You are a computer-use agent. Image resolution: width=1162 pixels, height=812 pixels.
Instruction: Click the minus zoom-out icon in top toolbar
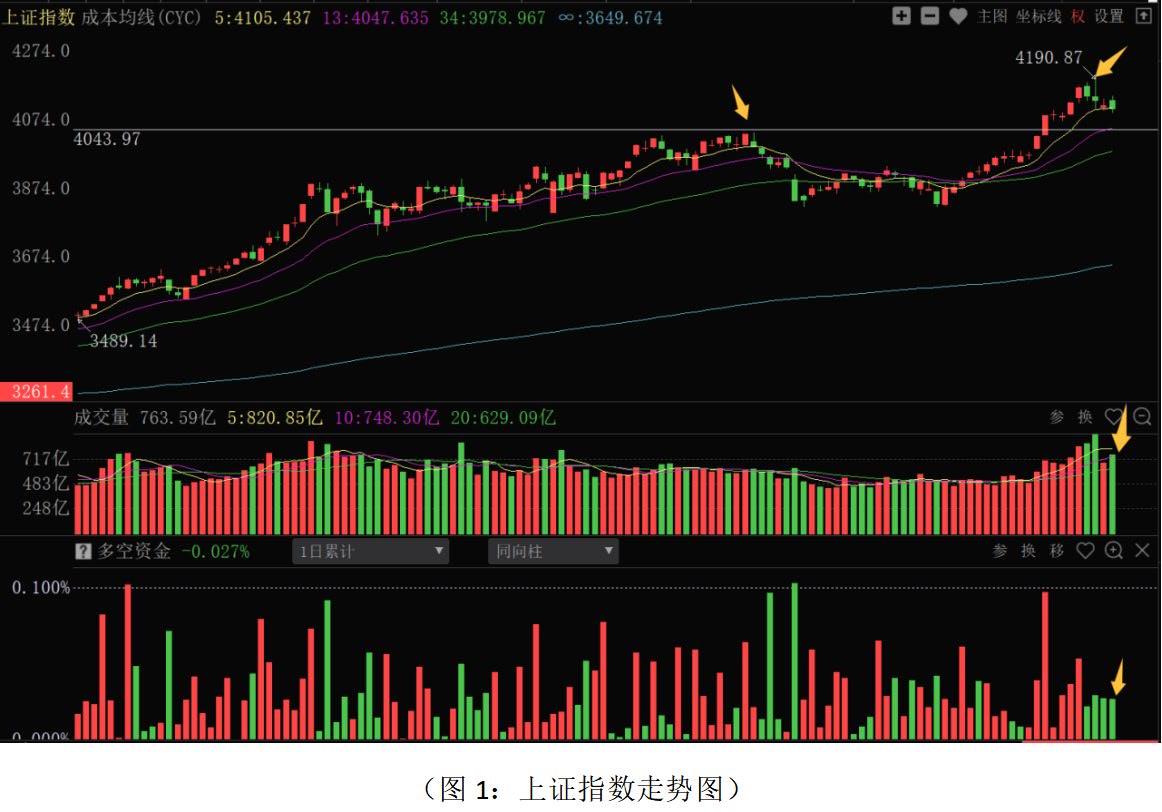[929, 16]
